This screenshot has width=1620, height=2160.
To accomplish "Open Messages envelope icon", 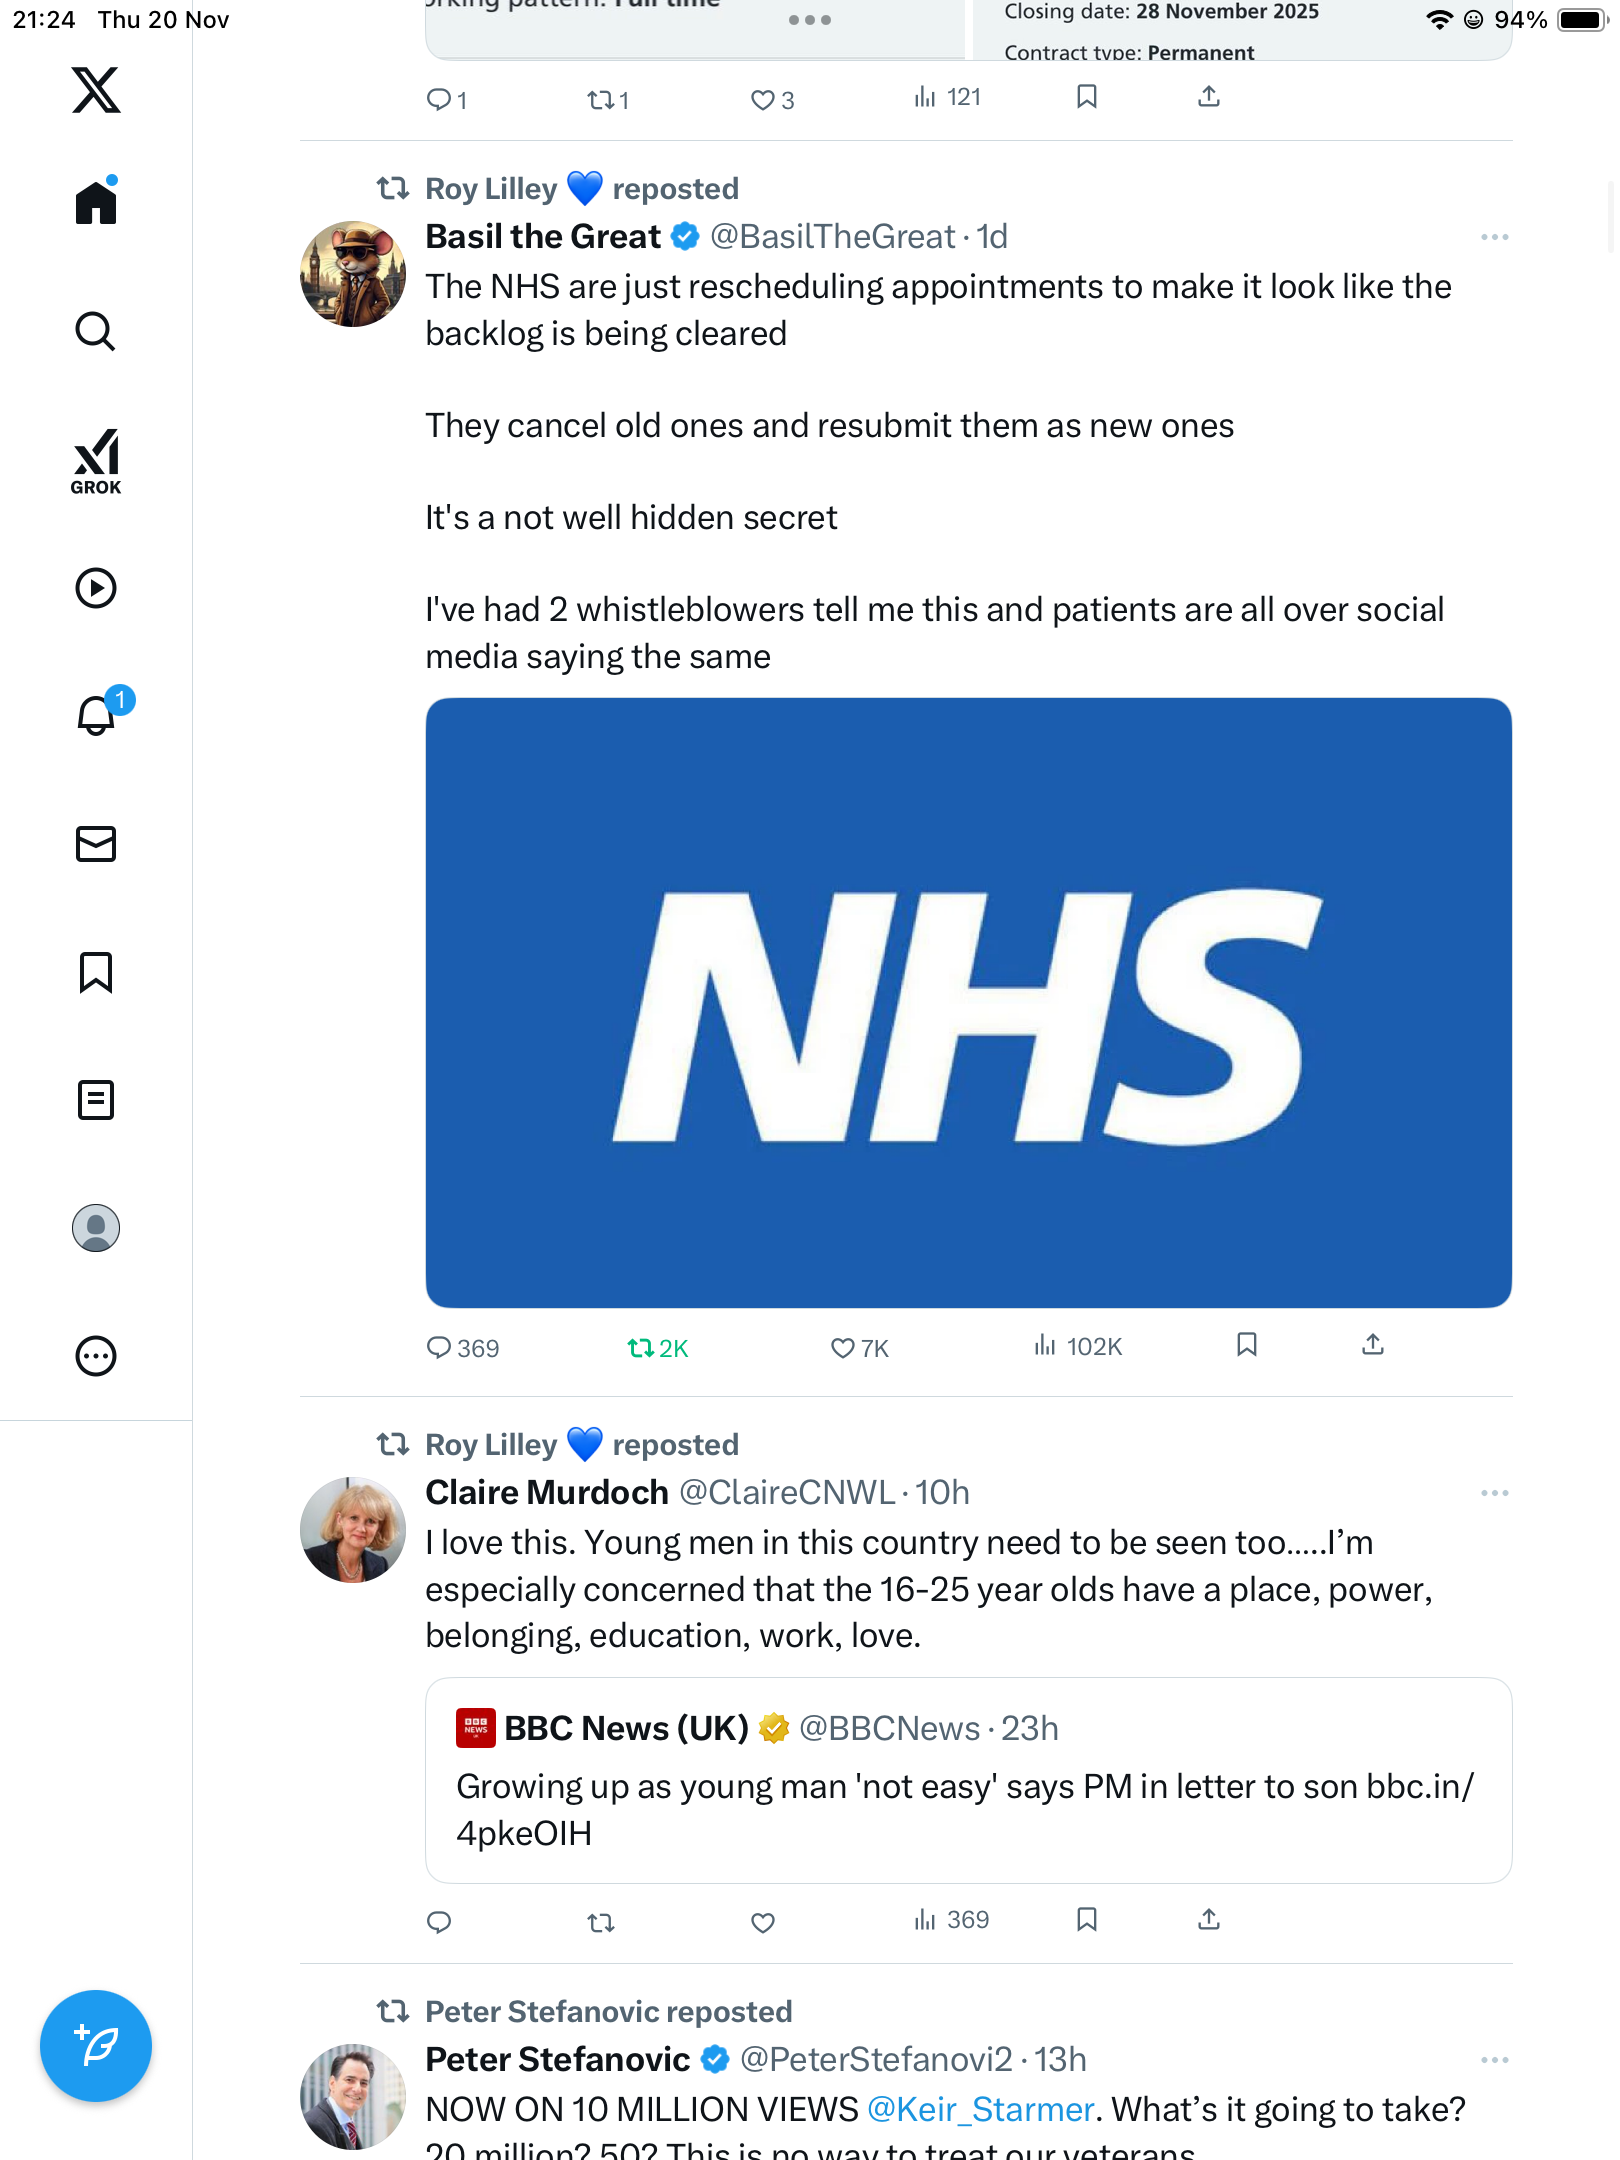I will click(96, 844).
